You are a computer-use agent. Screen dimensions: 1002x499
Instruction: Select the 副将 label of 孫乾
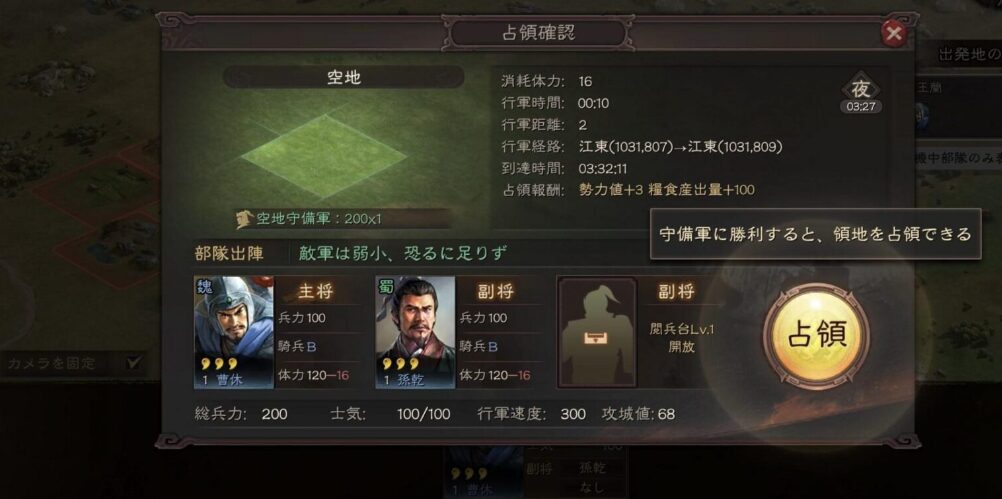[497, 291]
